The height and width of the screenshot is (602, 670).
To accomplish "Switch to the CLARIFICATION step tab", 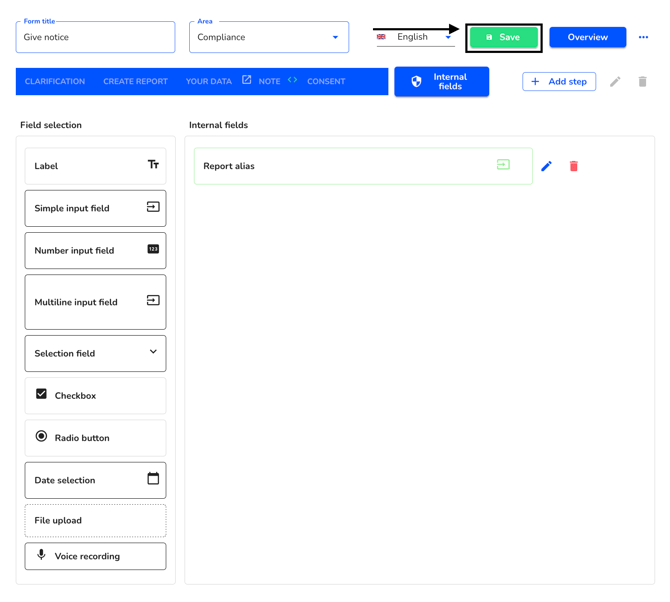I will 55,82.
